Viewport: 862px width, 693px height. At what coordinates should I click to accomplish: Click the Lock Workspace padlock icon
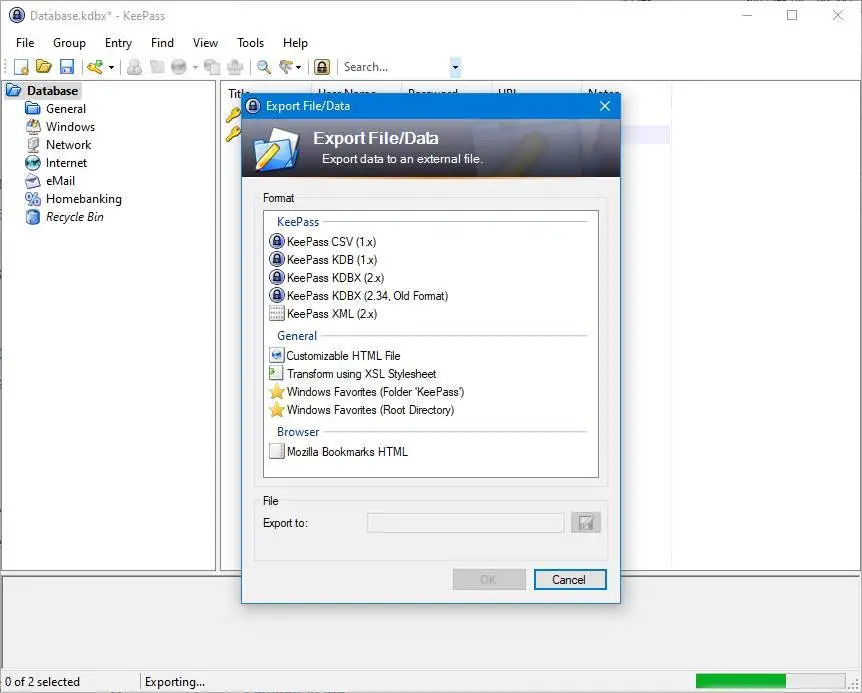coord(322,67)
